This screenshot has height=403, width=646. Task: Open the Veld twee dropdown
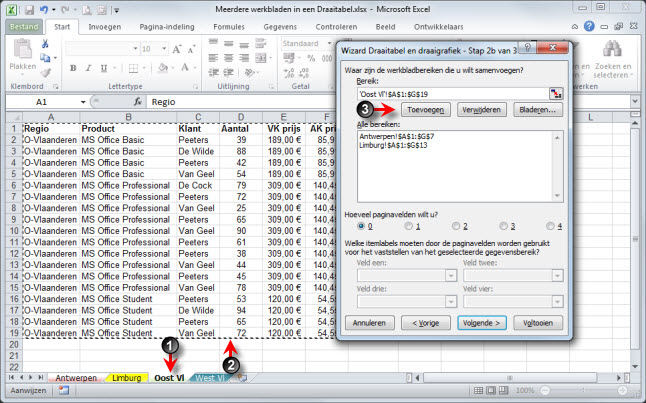click(557, 275)
